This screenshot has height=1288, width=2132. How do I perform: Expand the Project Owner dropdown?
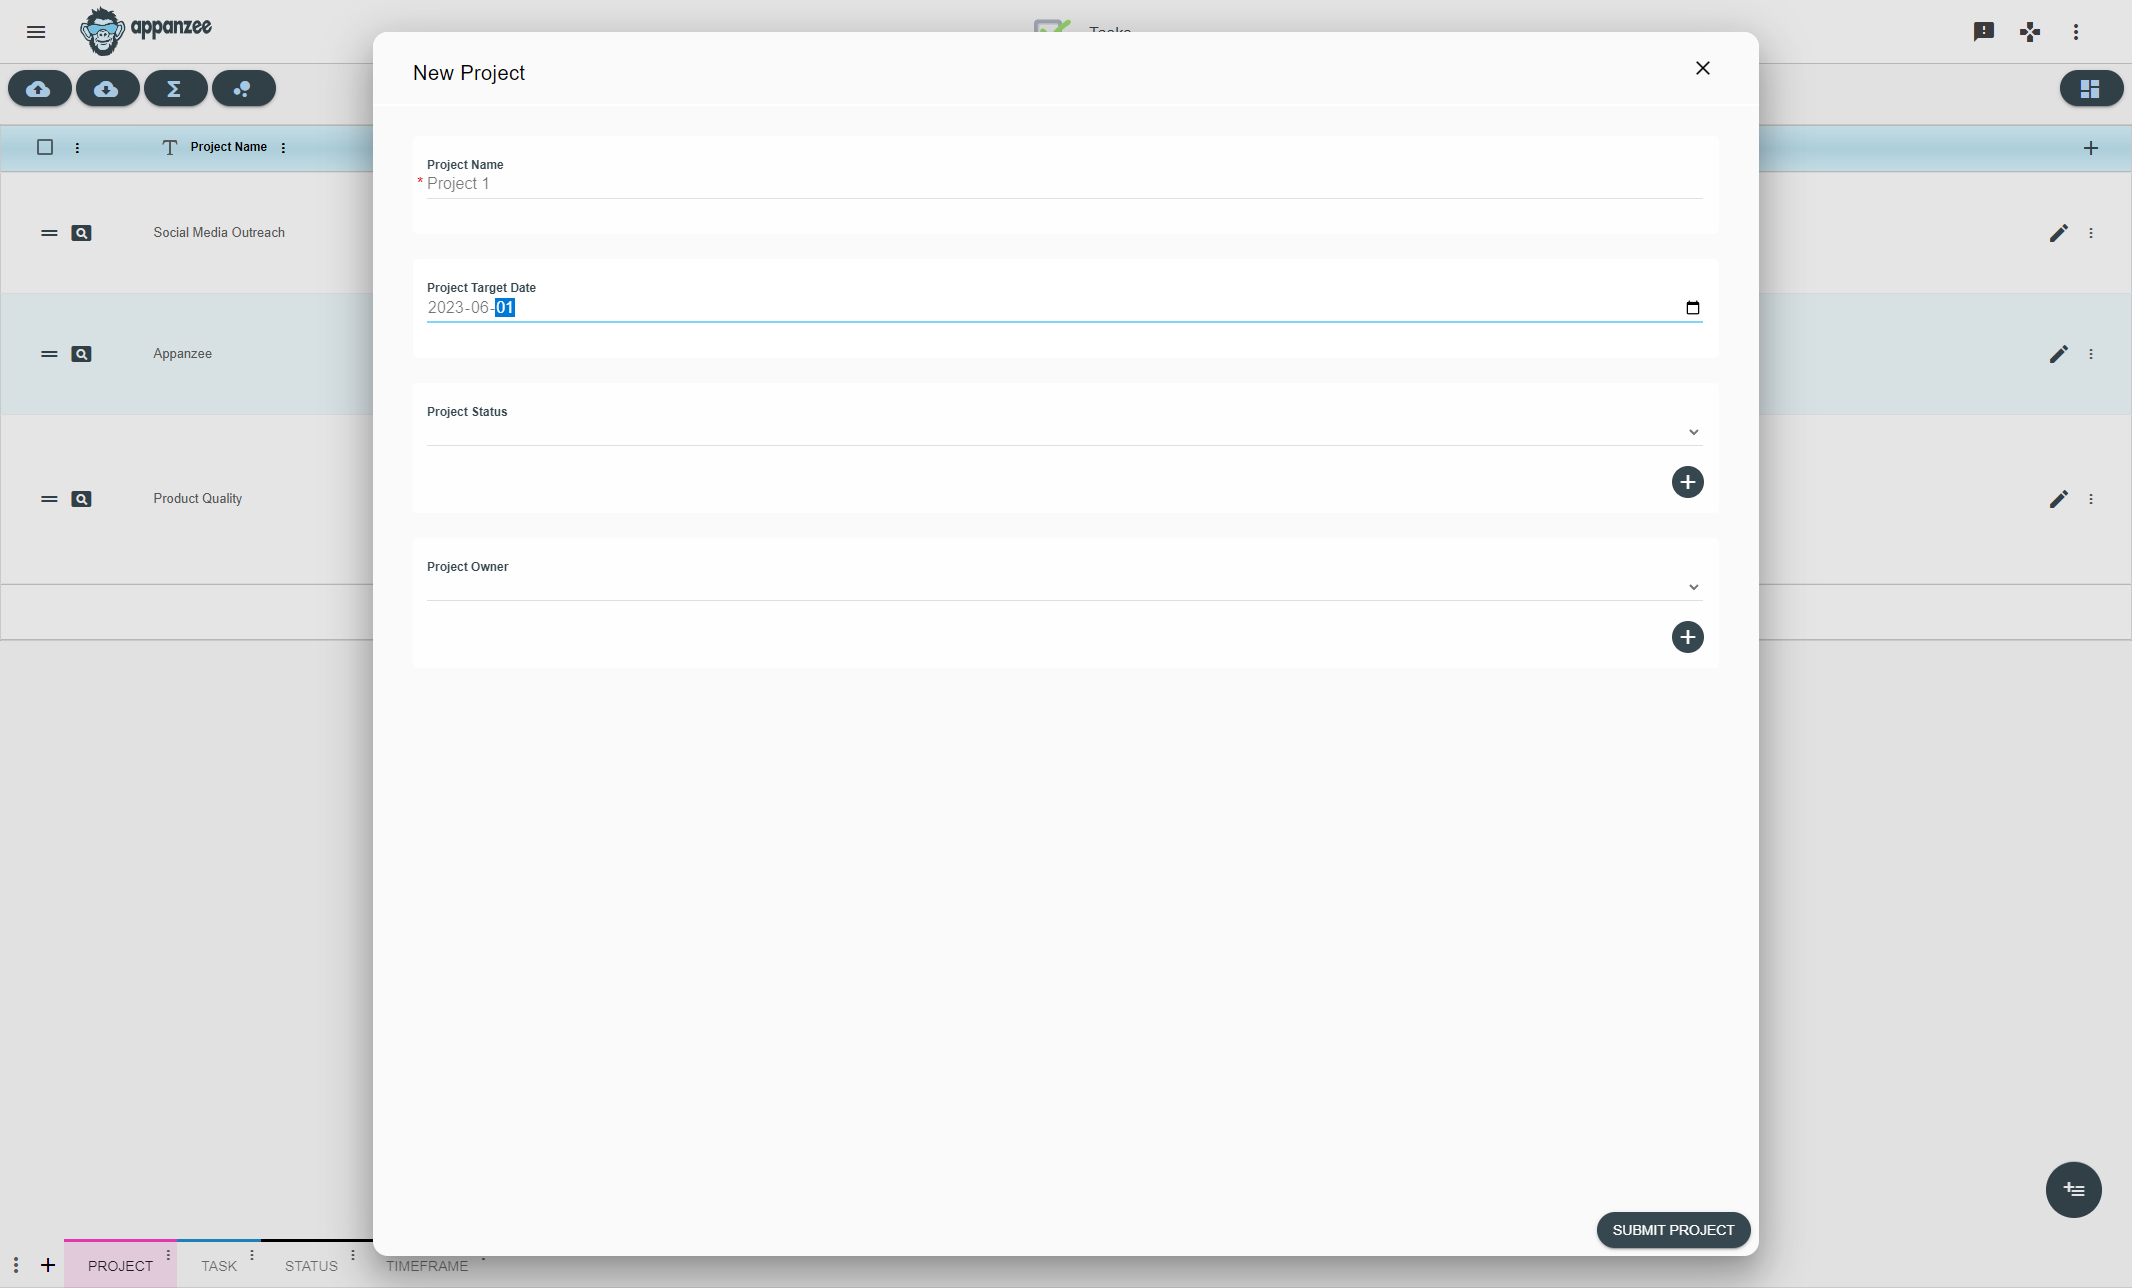click(x=1064, y=587)
